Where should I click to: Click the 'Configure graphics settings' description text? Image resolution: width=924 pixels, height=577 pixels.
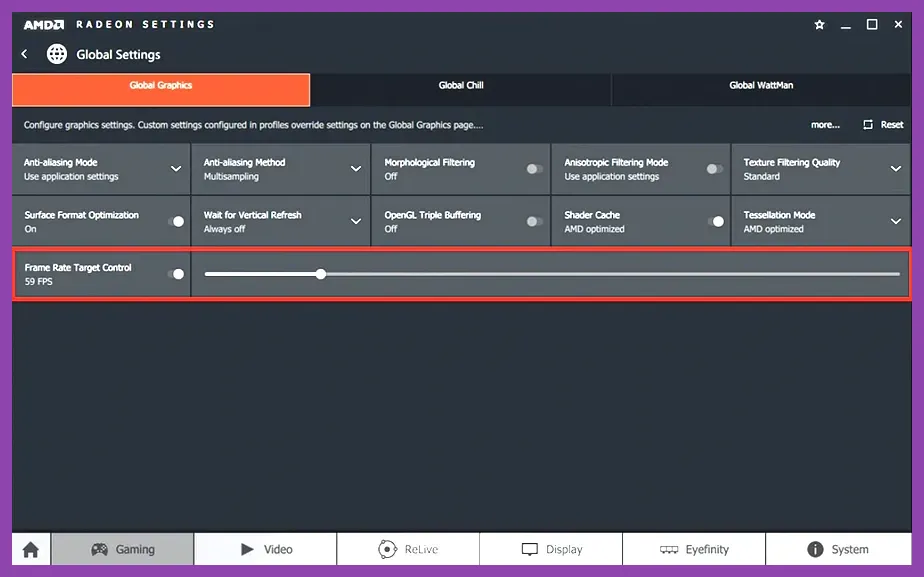pyautogui.click(x=253, y=125)
